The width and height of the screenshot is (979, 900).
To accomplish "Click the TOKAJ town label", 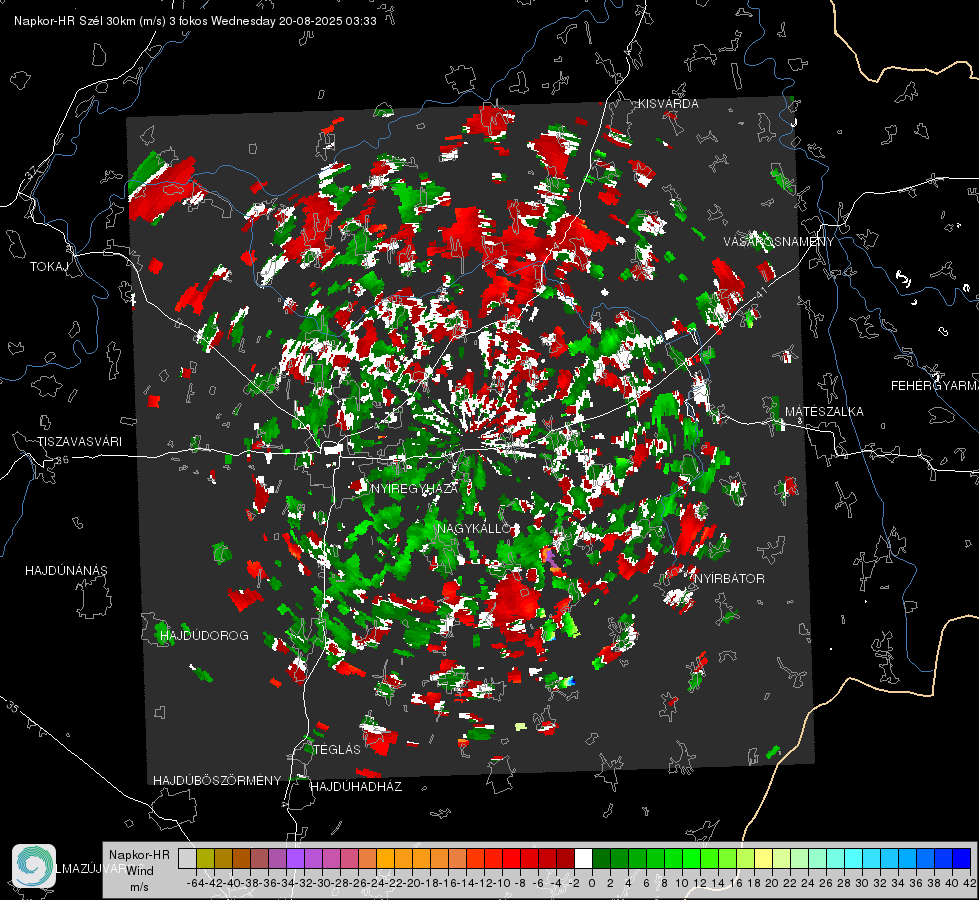I will tap(49, 267).
